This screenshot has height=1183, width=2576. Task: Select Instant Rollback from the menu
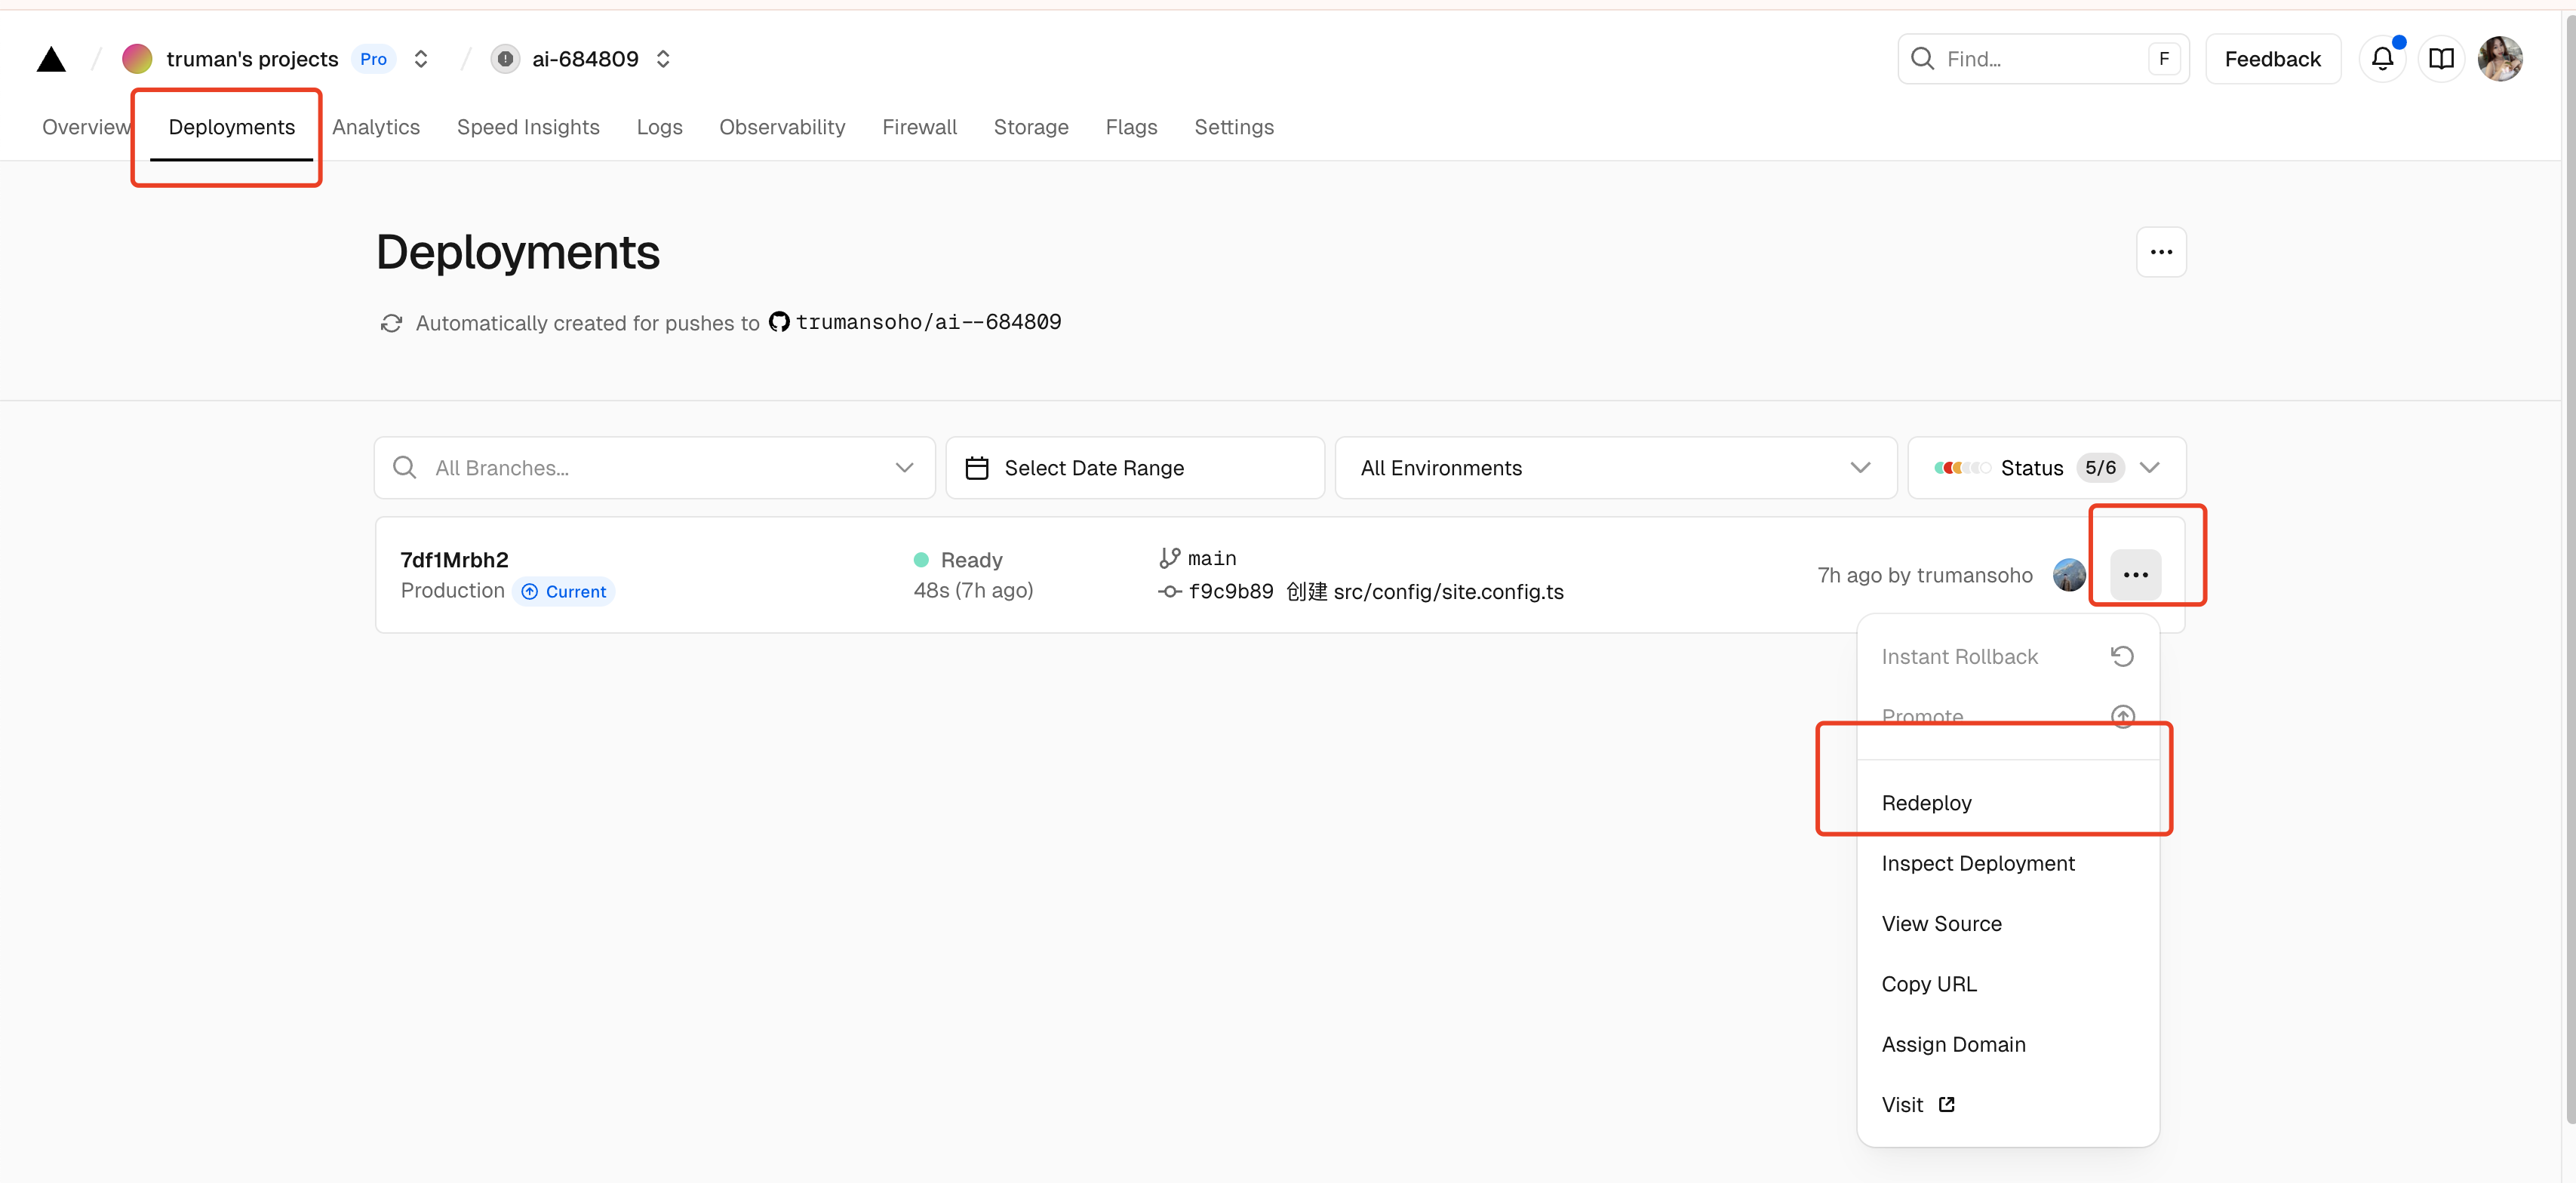point(2008,657)
